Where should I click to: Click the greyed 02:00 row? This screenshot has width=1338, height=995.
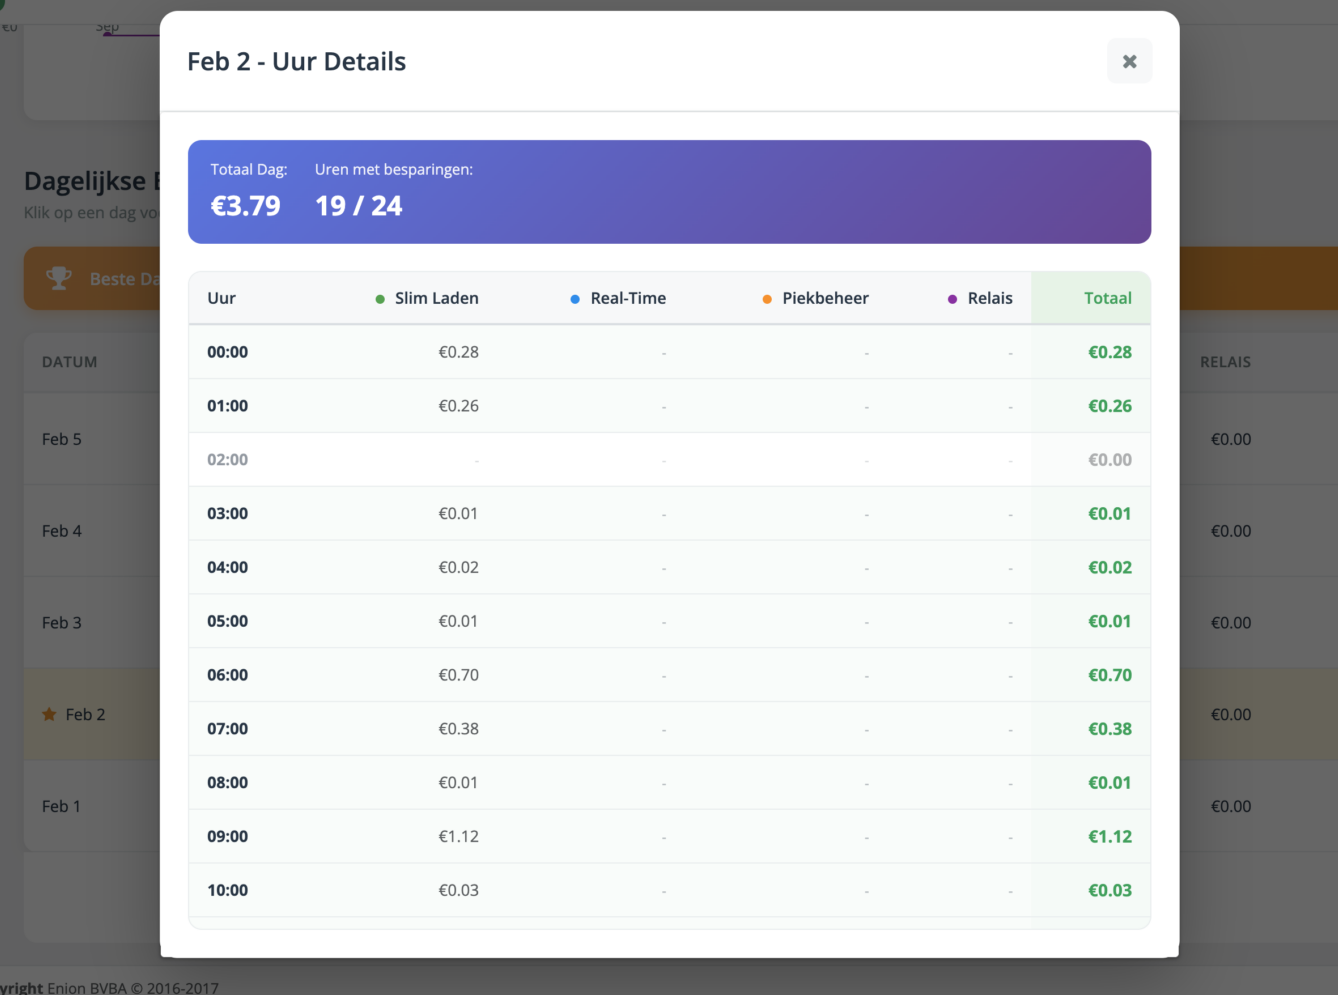(x=669, y=460)
